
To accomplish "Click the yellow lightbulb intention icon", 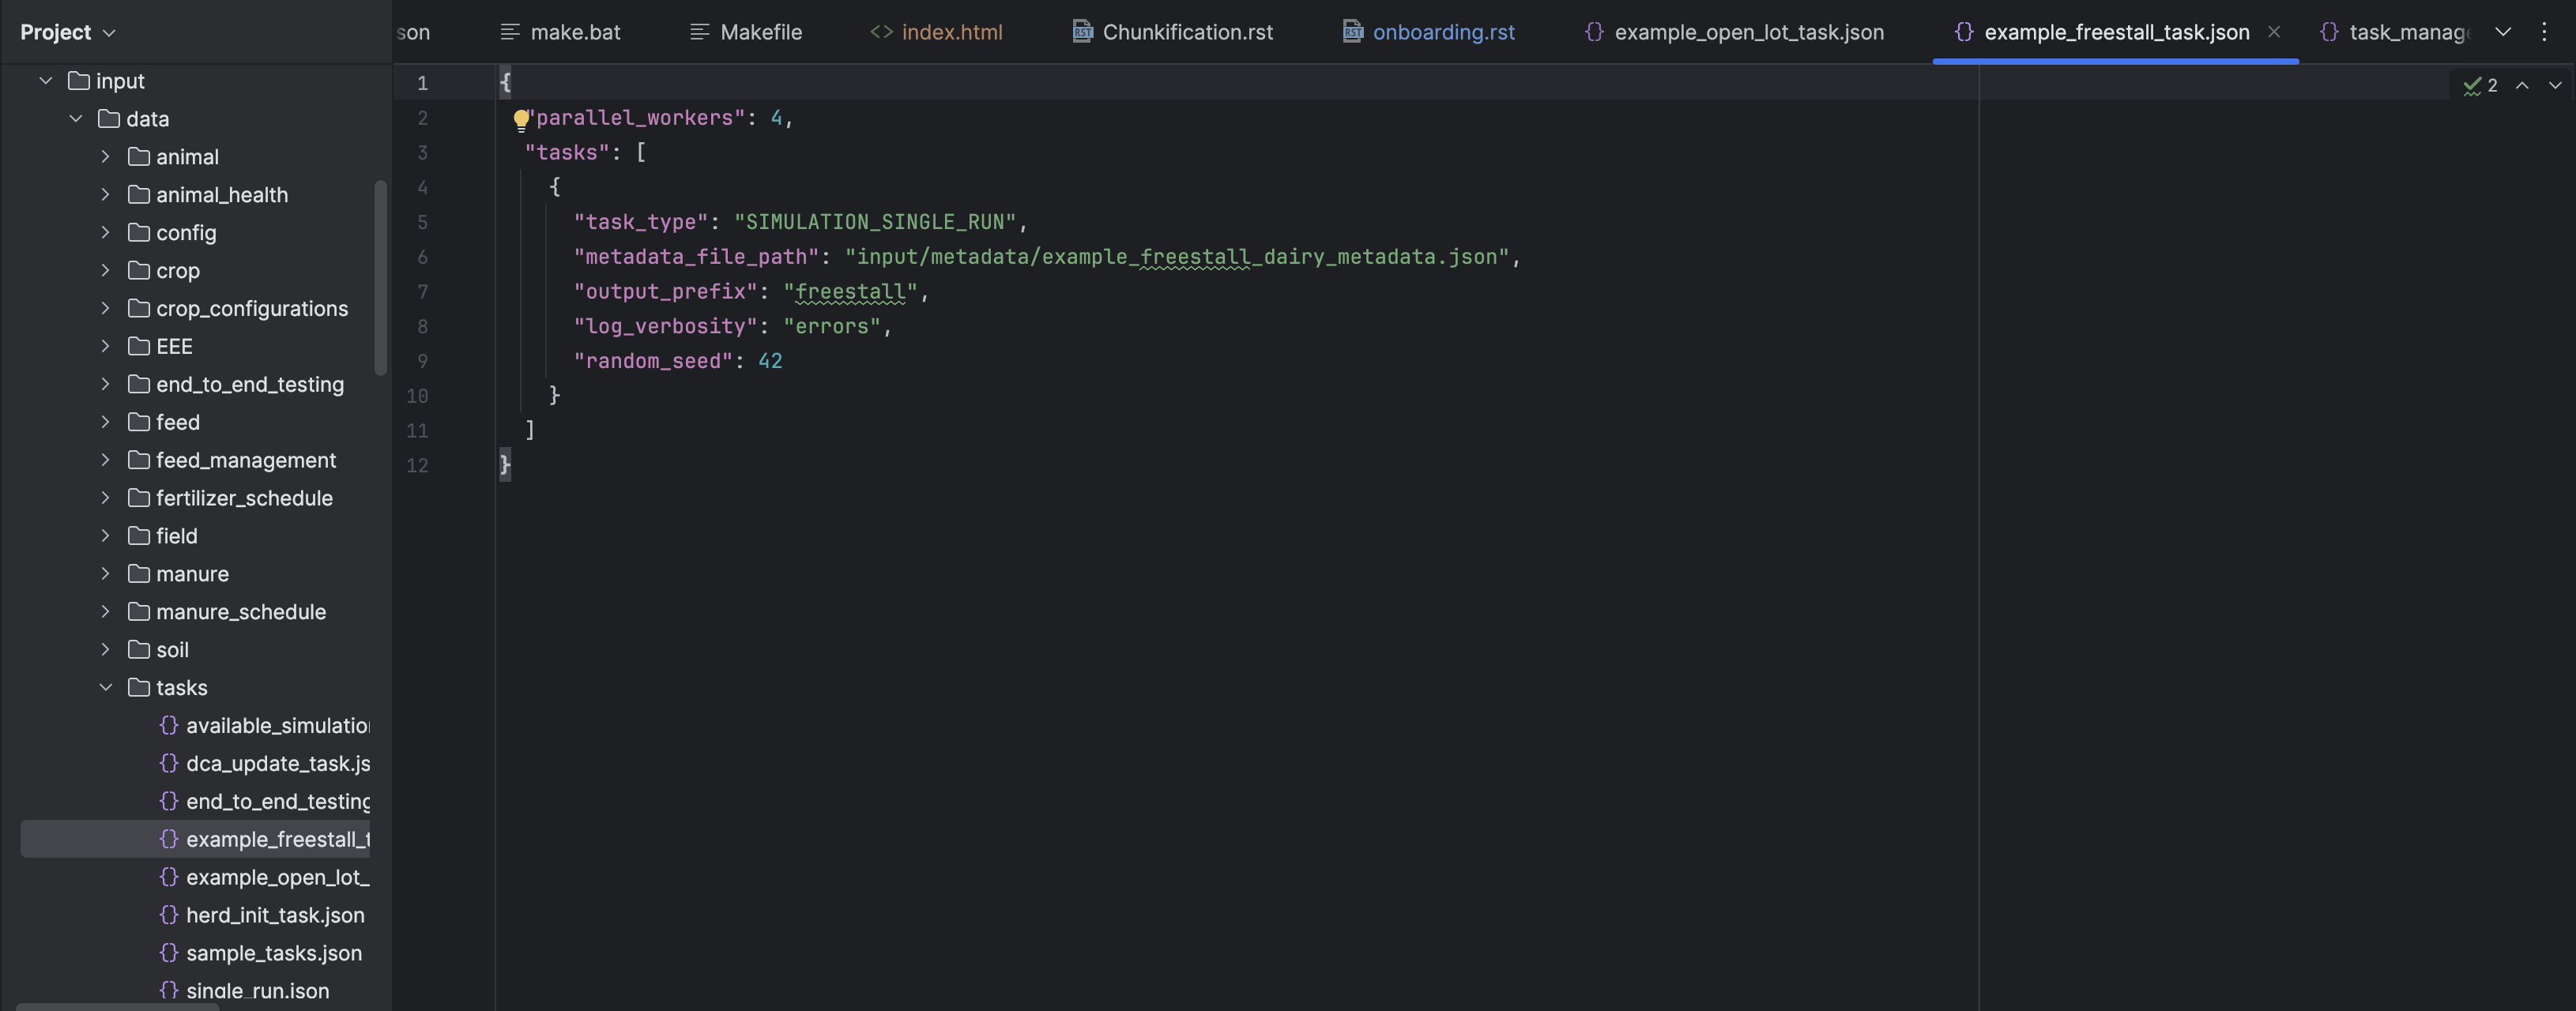I will tap(520, 120).
